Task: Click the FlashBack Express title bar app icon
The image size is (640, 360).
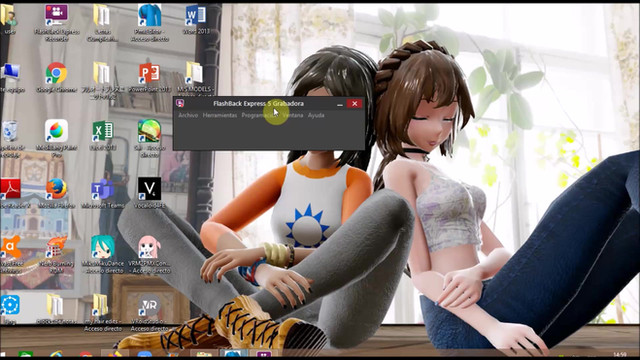Action: click(180, 103)
